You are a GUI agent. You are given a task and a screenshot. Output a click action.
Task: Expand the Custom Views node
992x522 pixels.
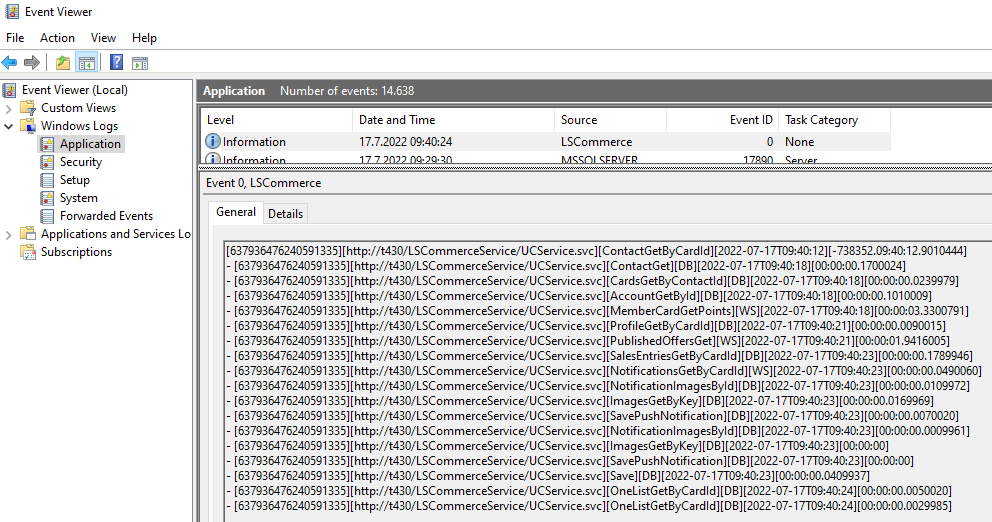coord(9,108)
